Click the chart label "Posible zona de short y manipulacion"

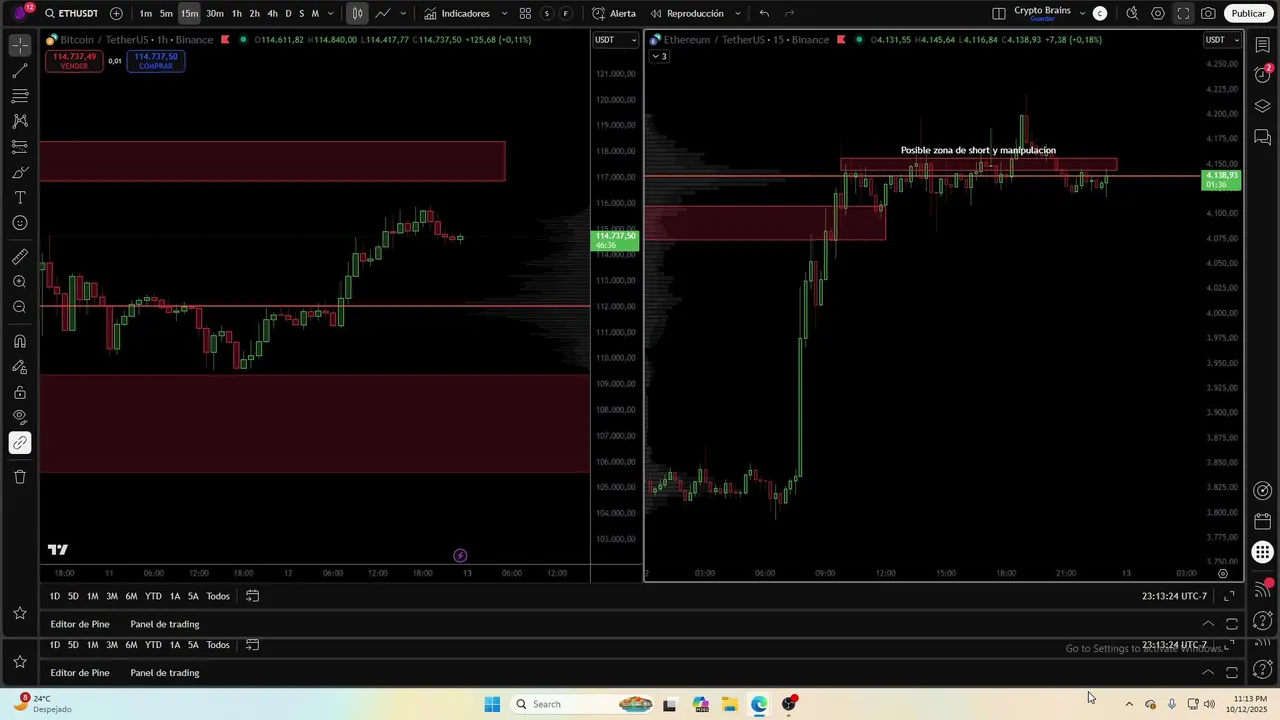[978, 151]
